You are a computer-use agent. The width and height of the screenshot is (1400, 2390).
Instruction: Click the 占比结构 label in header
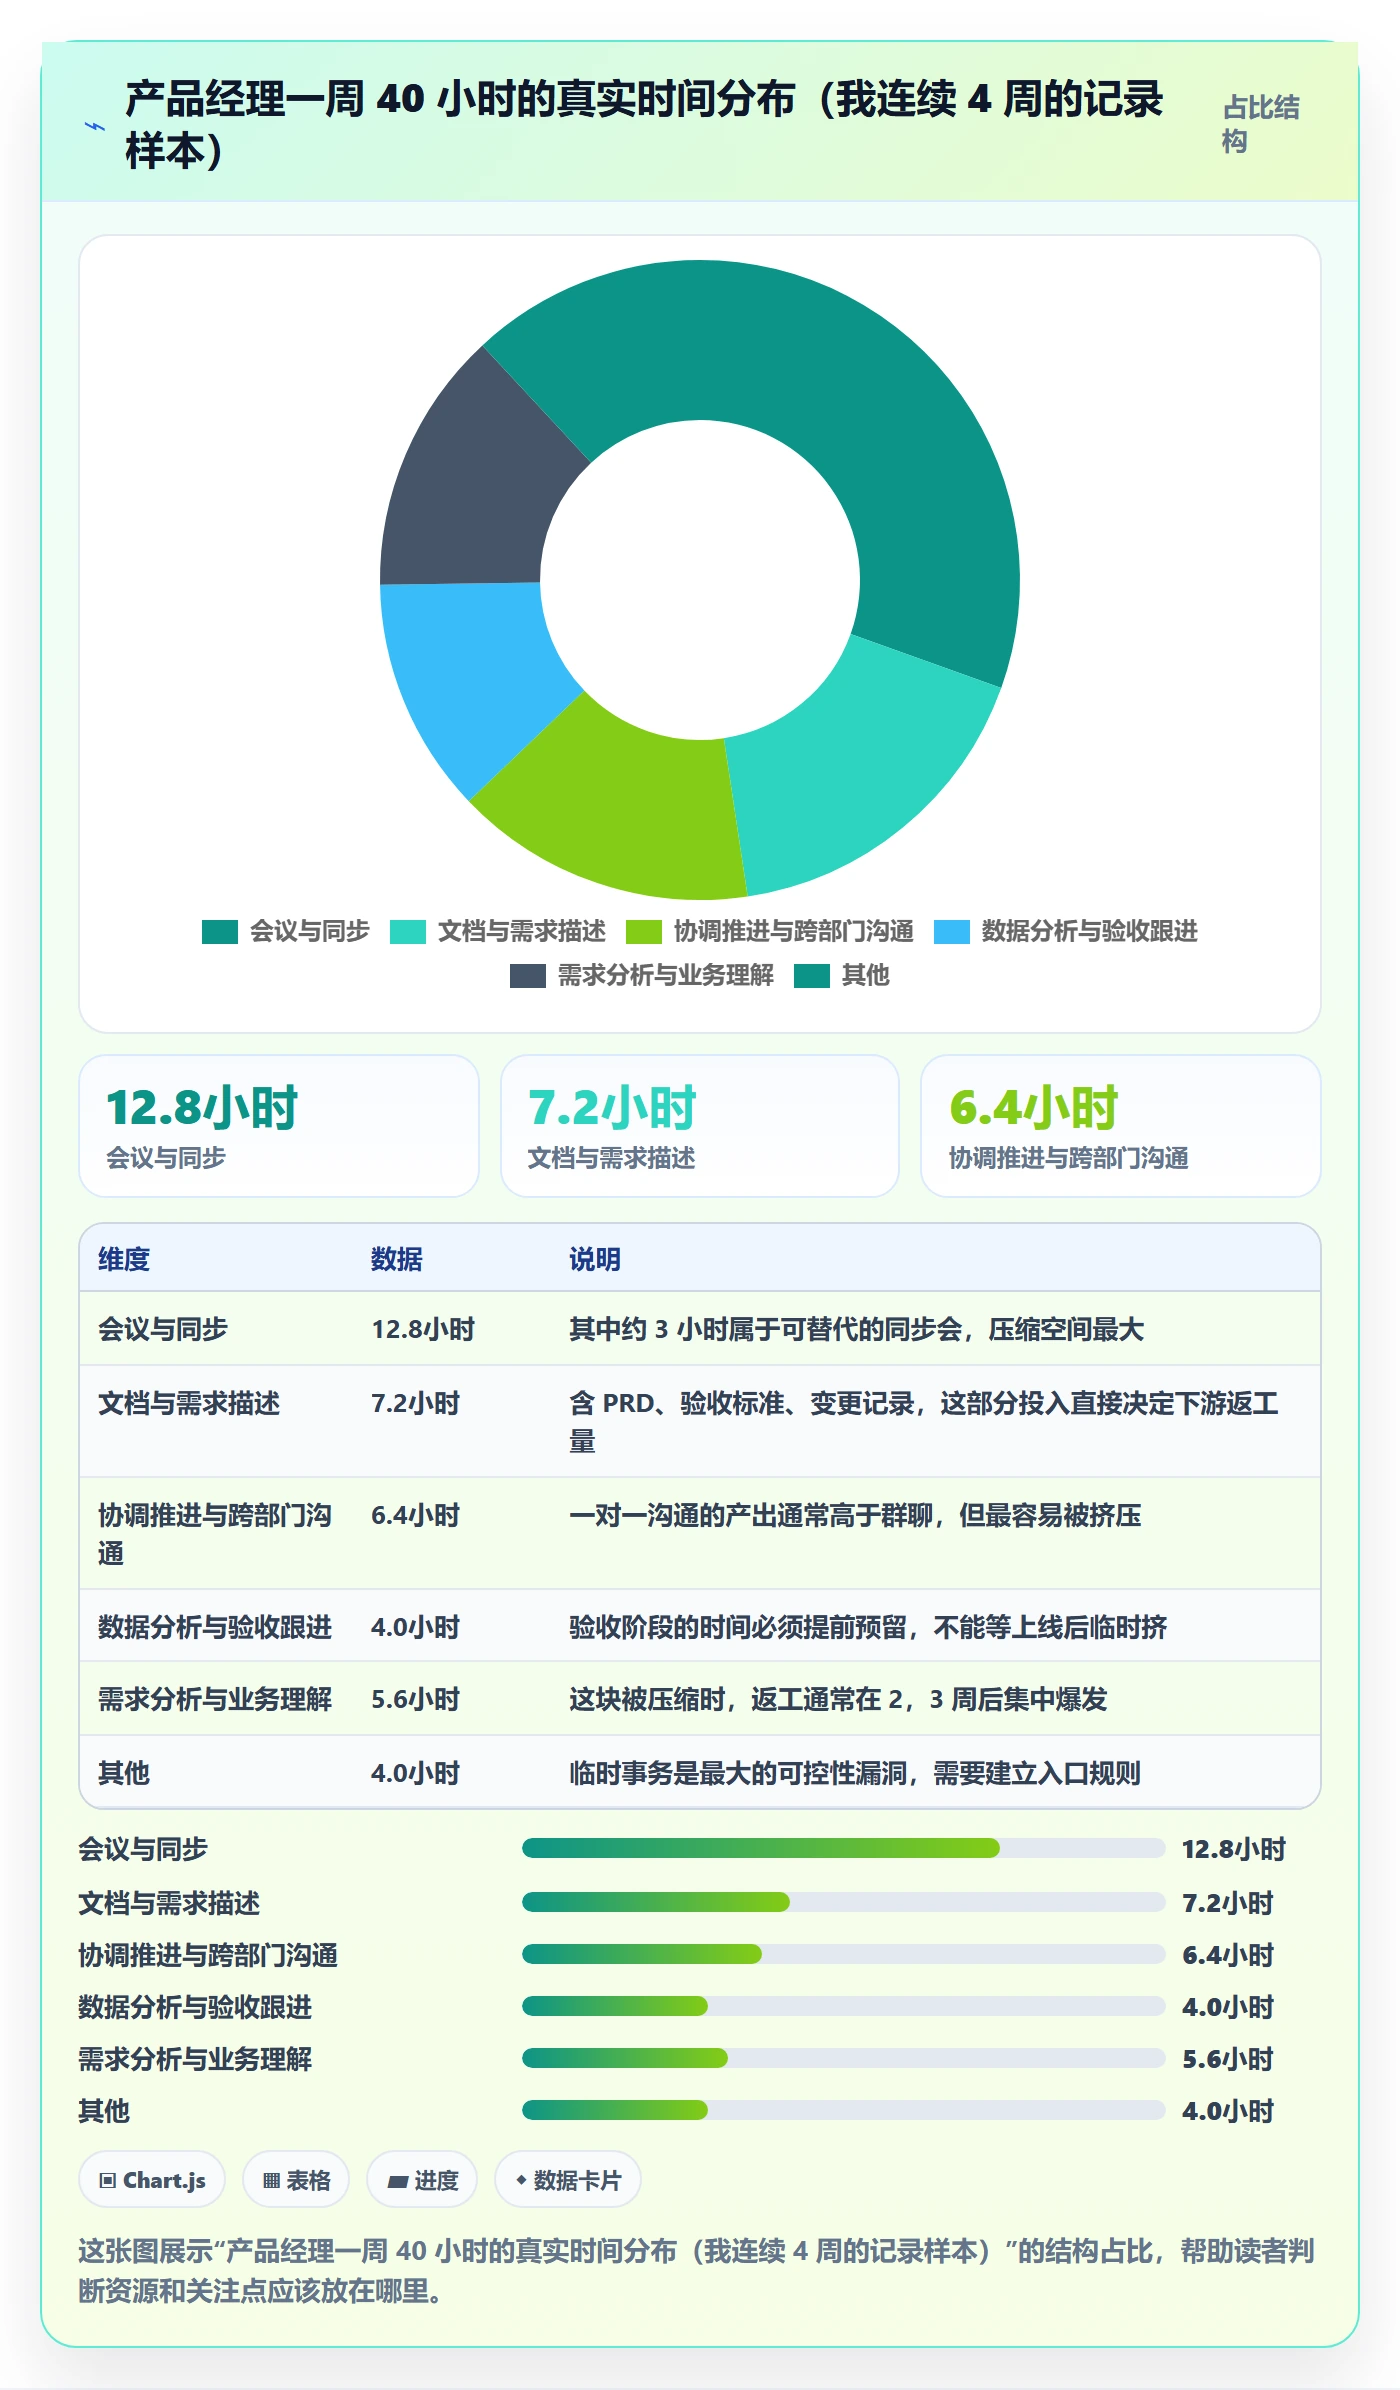[x=1261, y=124]
